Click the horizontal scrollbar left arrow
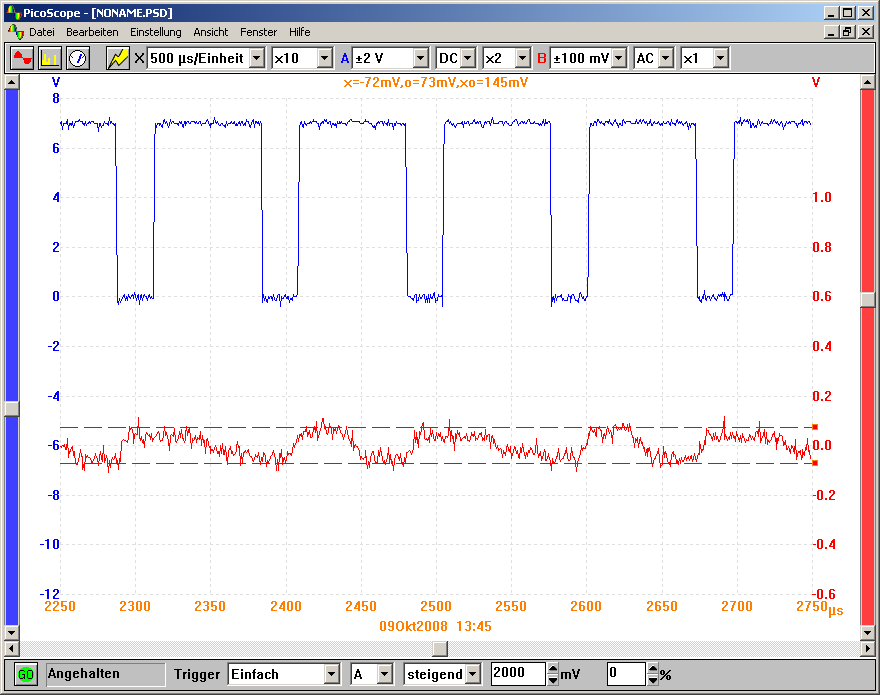Screen dimensions: 880x695 pos(11,648)
